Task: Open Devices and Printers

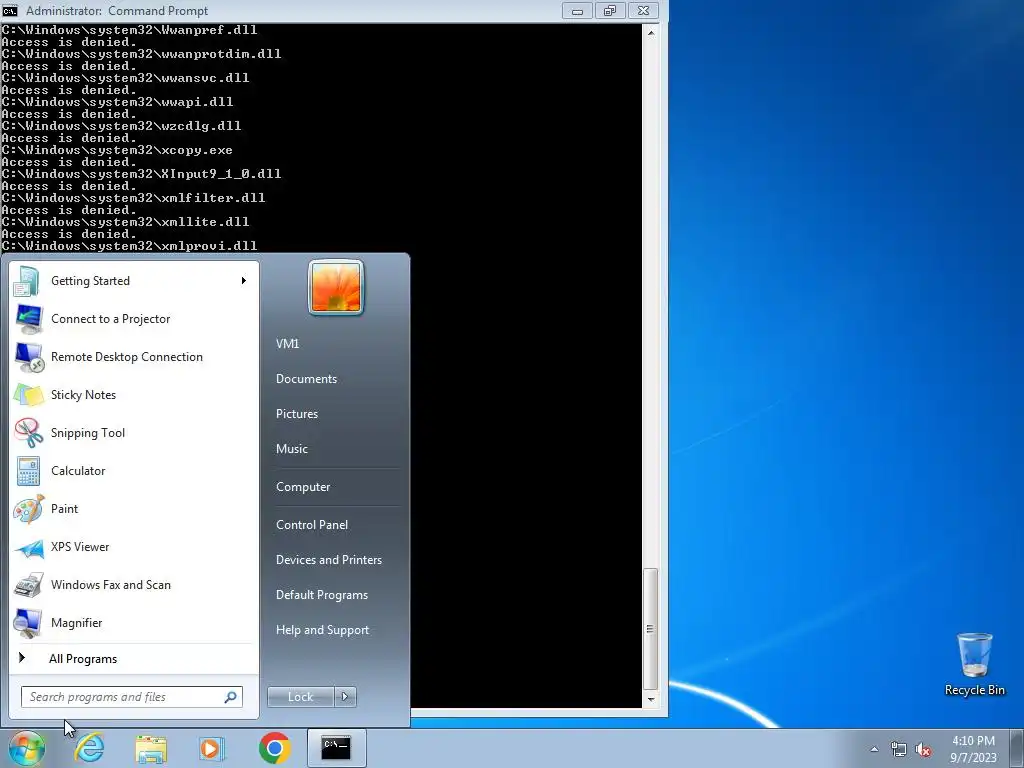Action: tap(328, 560)
